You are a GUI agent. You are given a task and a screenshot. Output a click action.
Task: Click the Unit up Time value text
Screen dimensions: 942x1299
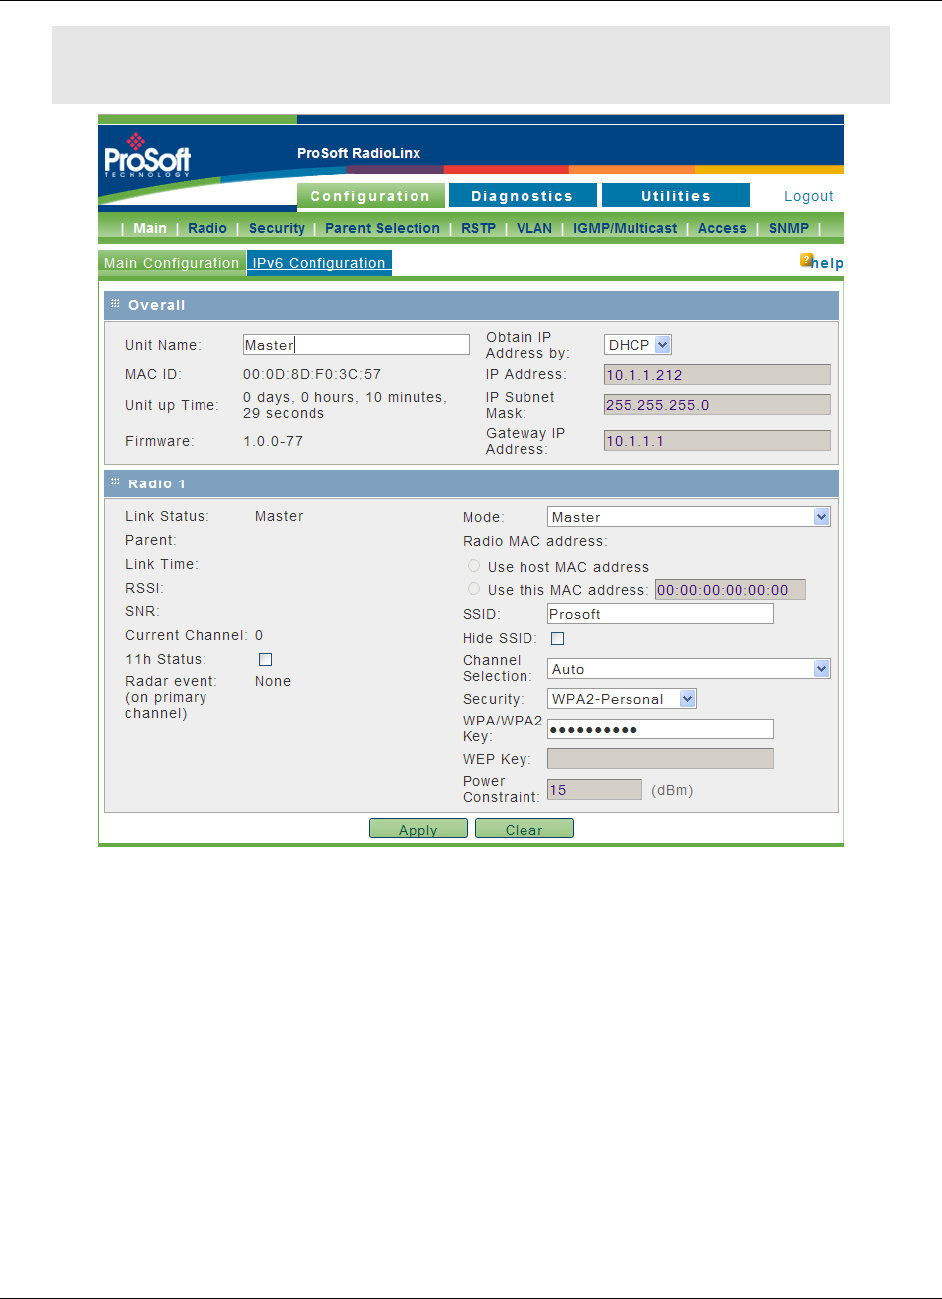click(345, 405)
